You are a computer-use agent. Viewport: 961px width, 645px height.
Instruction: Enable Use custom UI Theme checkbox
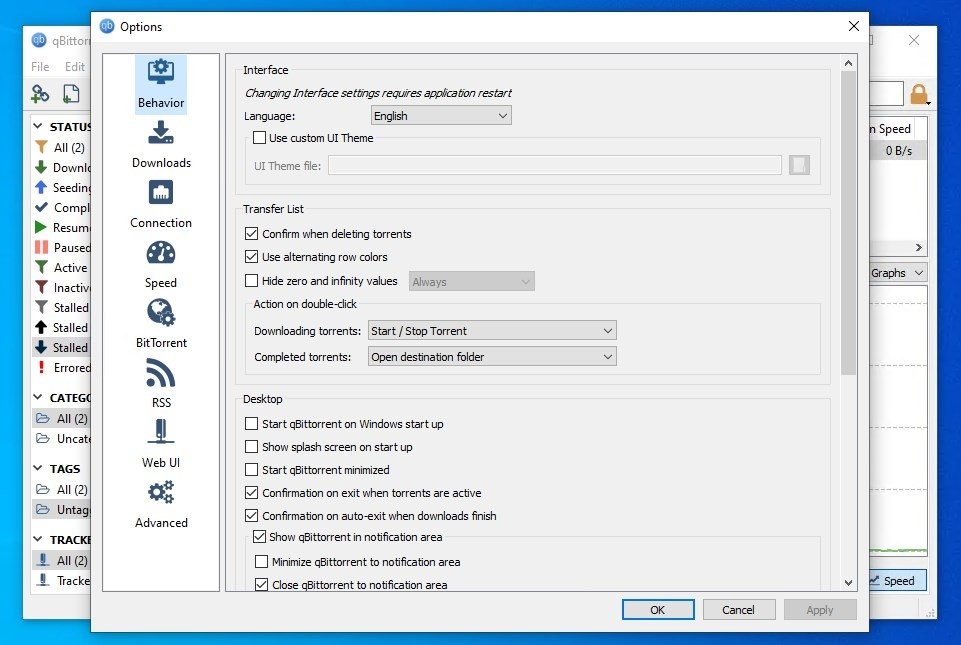pyautogui.click(x=260, y=138)
